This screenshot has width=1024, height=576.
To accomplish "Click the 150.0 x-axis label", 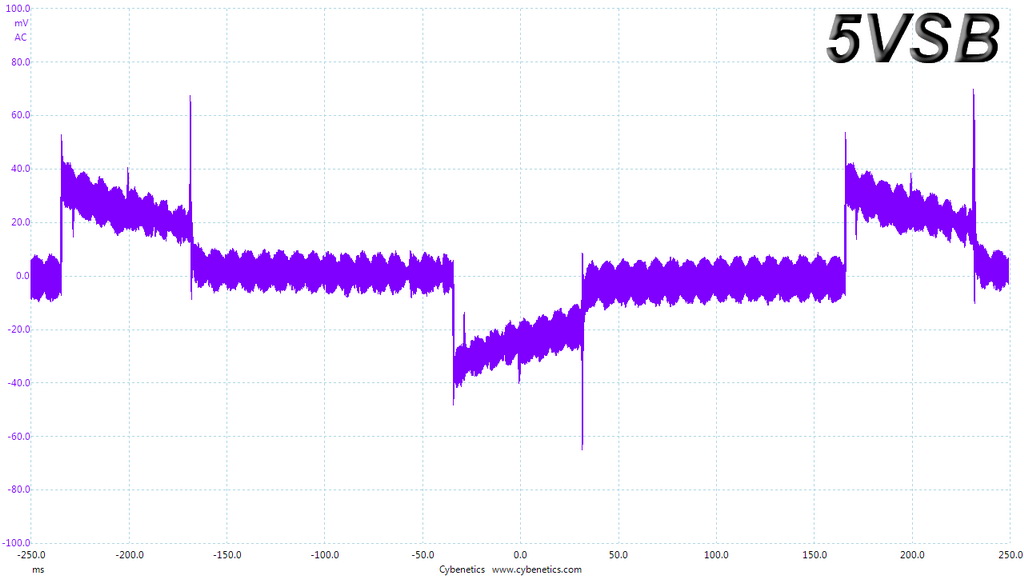I will 814,555.
